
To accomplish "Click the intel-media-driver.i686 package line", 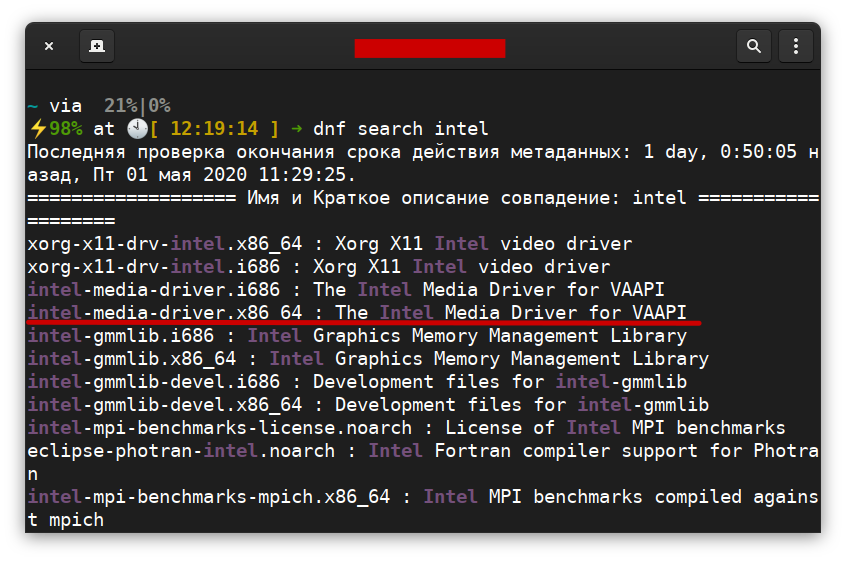I will click(345, 290).
